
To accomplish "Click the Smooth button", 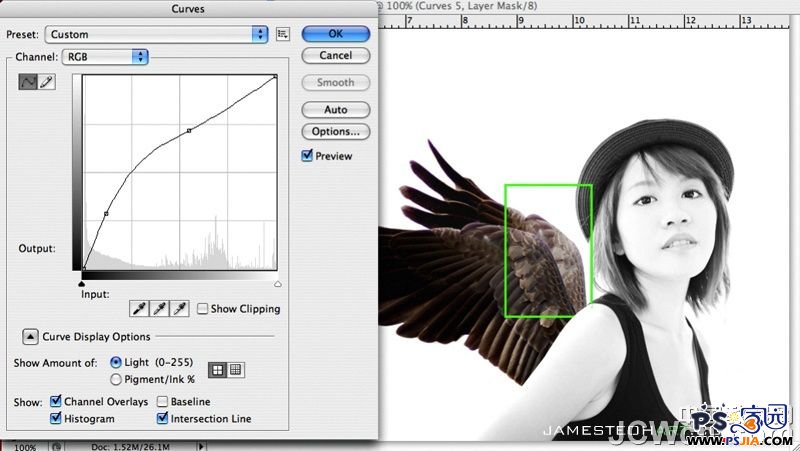I will (x=336, y=83).
